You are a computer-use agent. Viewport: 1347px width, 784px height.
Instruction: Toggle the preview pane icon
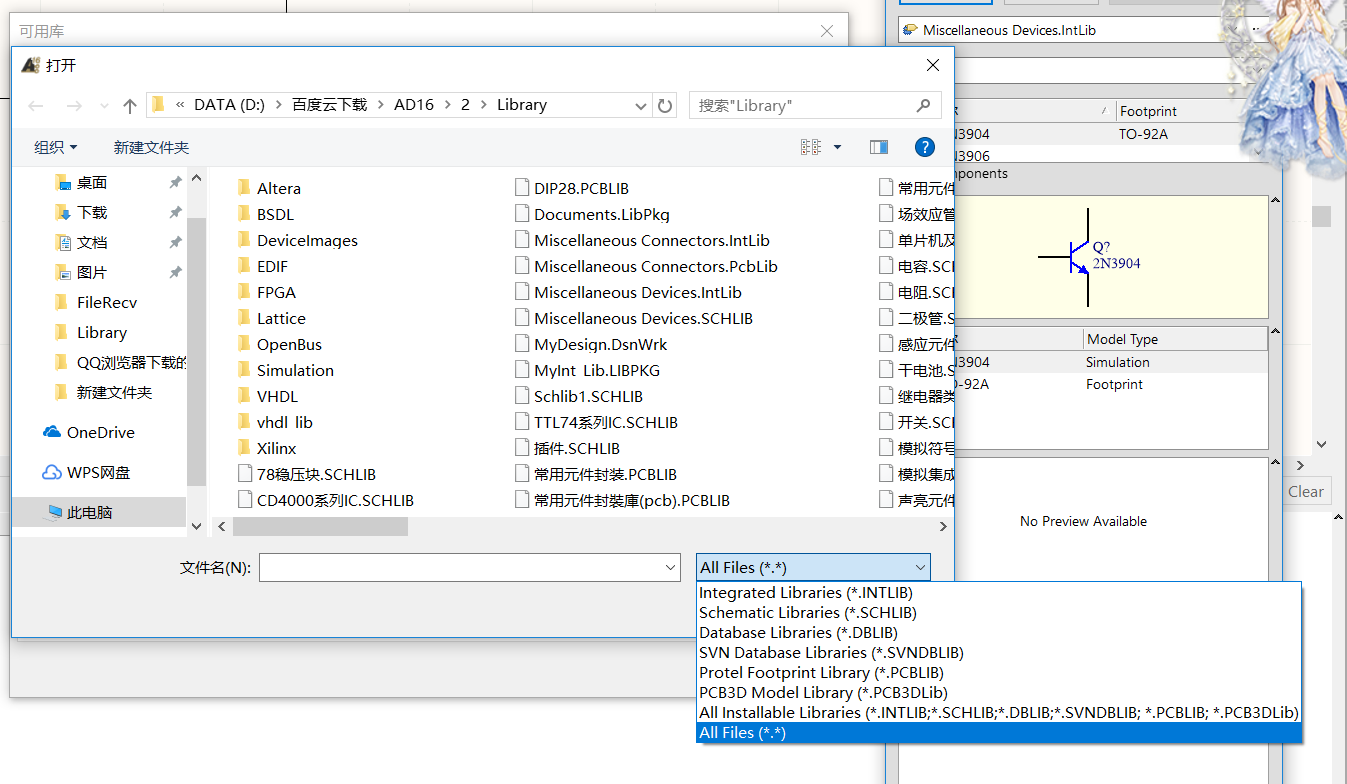coord(878,146)
